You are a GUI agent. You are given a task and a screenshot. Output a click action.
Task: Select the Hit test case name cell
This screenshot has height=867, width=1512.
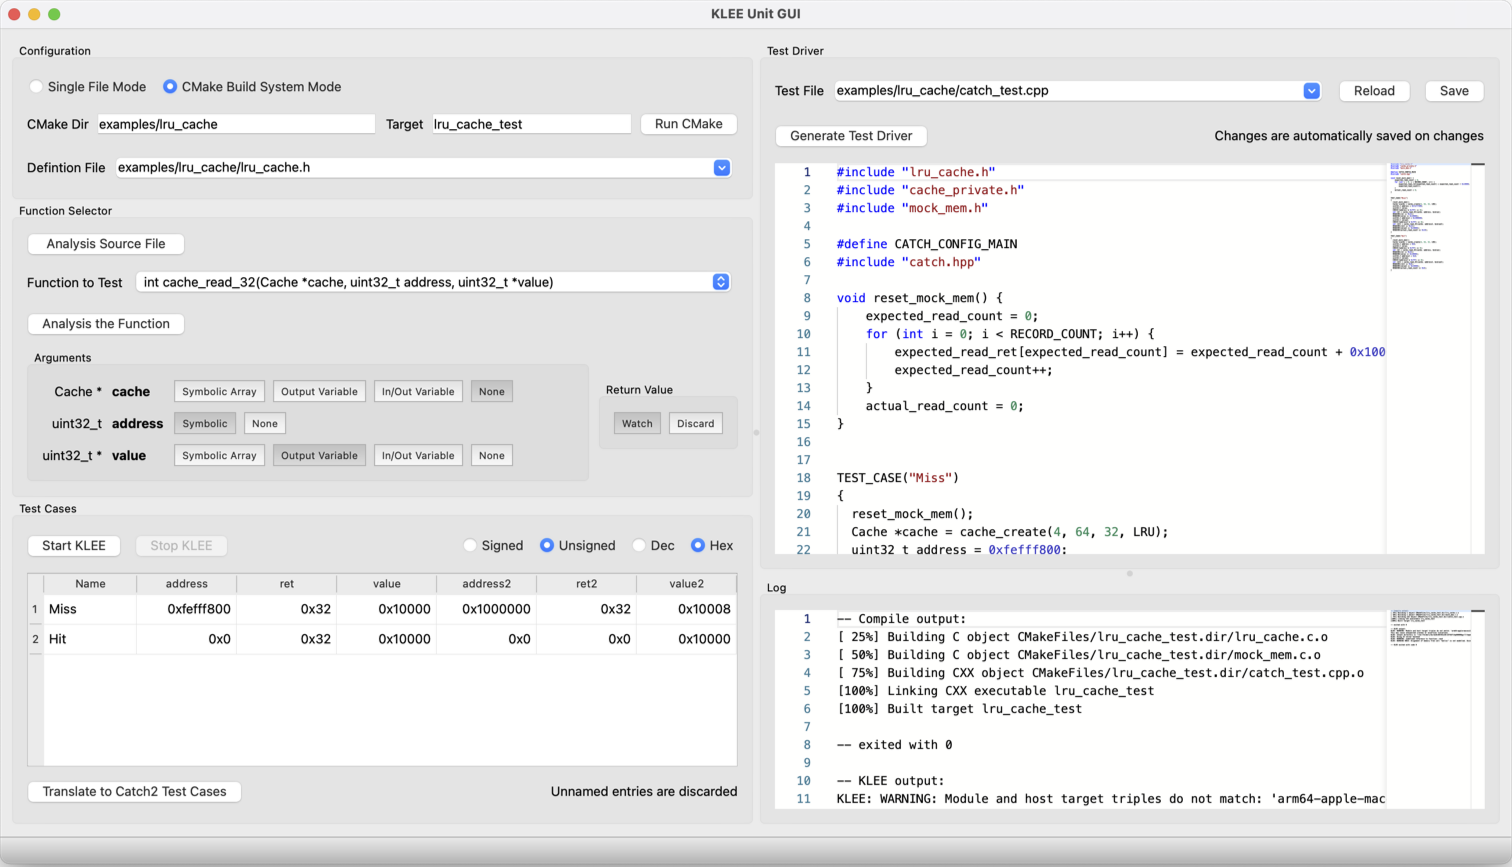(x=90, y=639)
